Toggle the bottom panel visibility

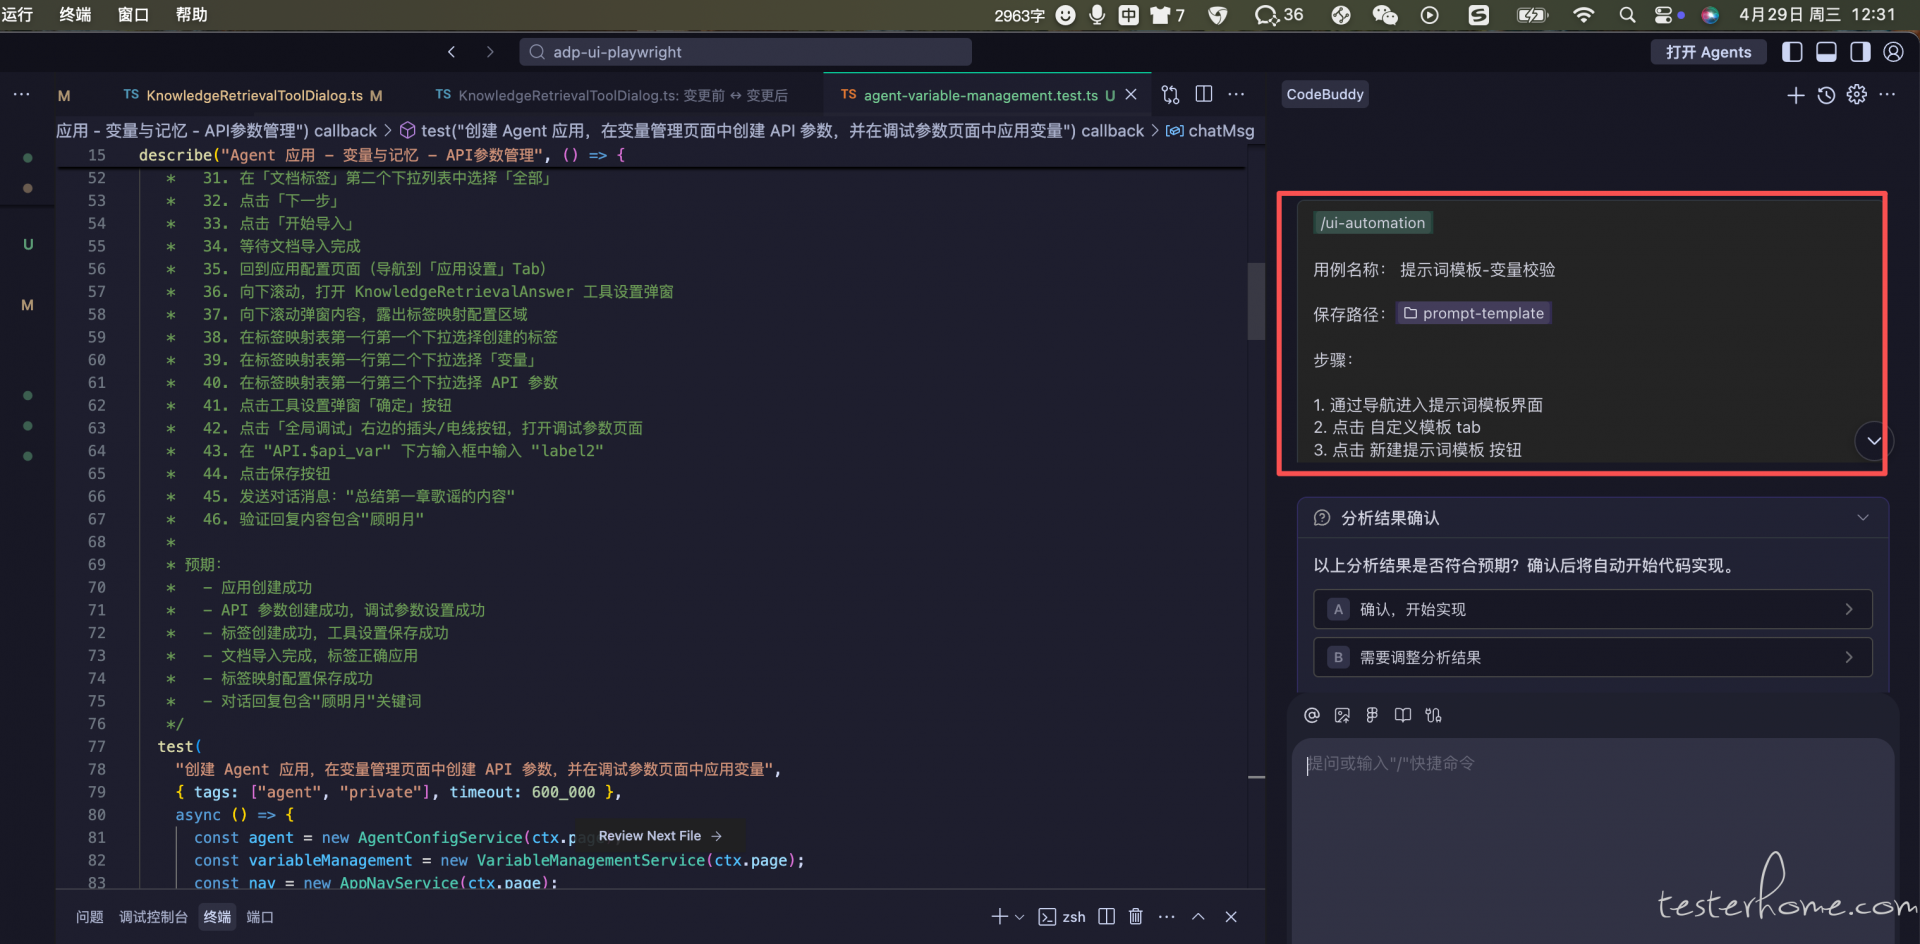pos(1826,52)
